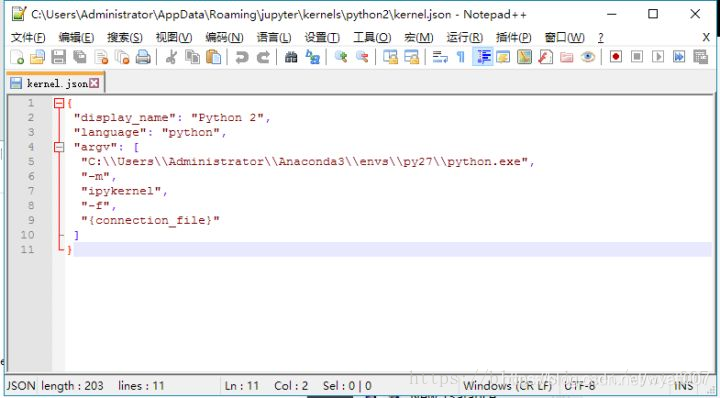Paste using the clipboard toolbar icon
720x398 pixels.
(x=214, y=57)
